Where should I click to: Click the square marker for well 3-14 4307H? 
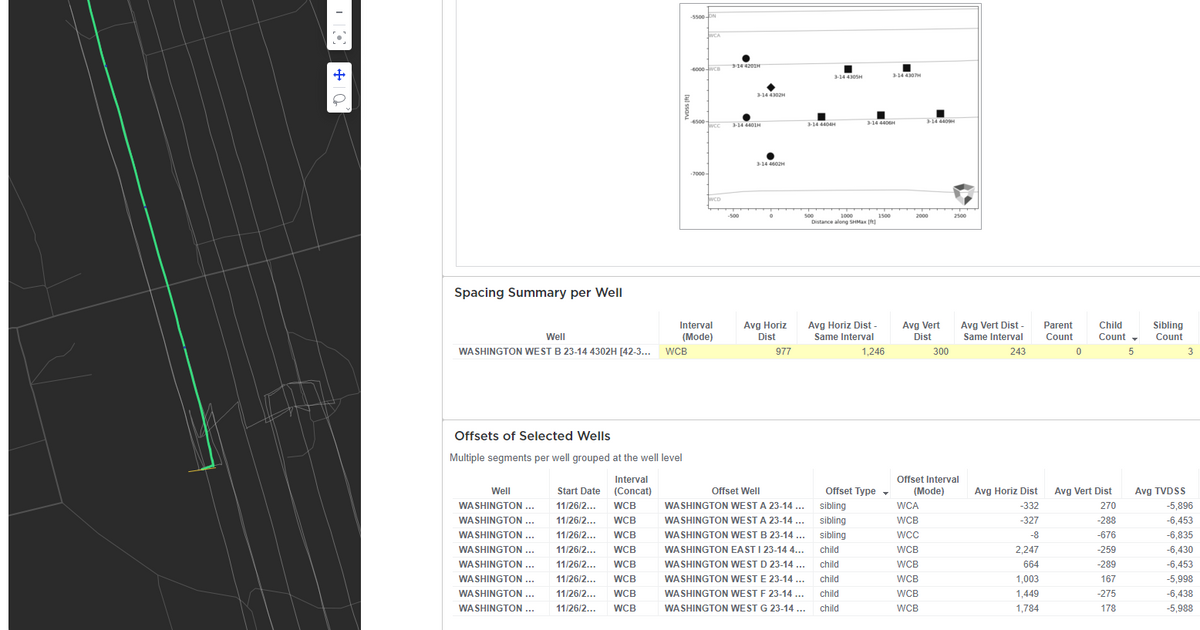pos(906,67)
